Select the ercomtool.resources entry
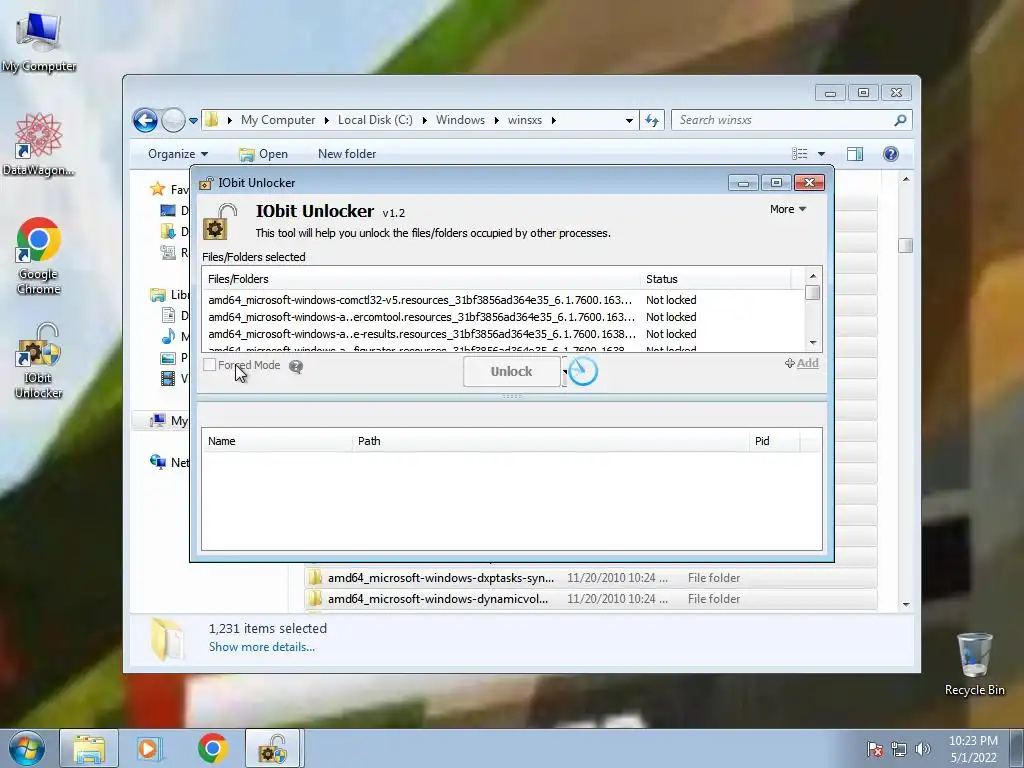This screenshot has height=768, width=1024. (504, 317)
